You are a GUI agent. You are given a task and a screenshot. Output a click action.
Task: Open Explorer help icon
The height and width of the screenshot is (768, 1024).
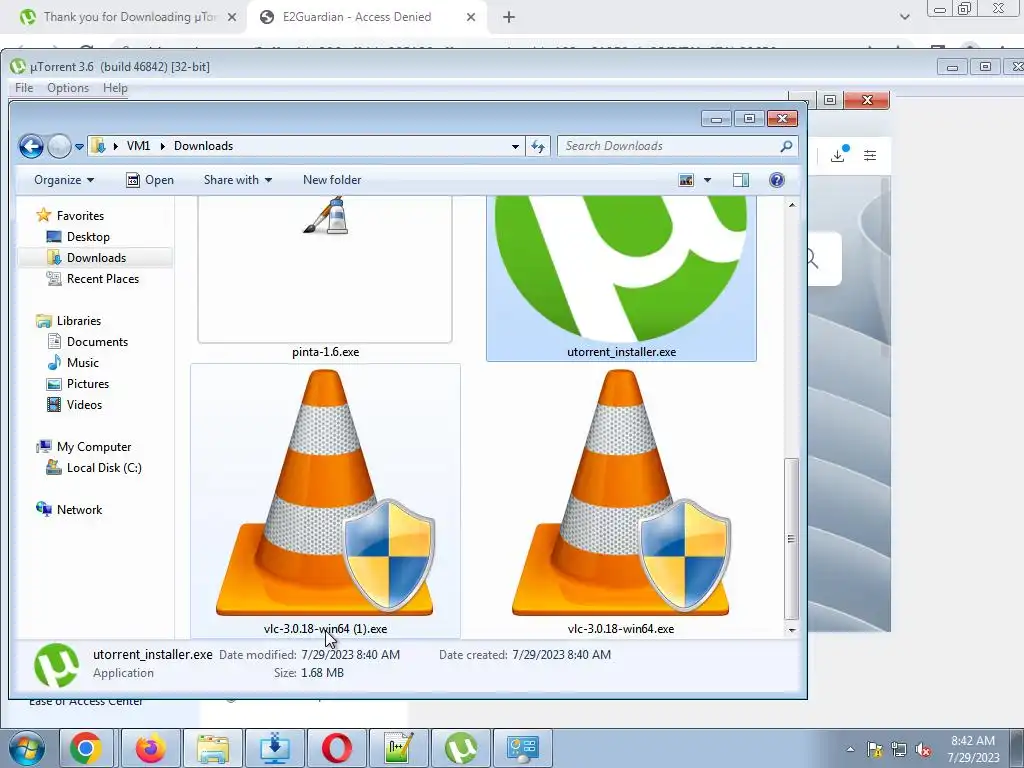776,180
